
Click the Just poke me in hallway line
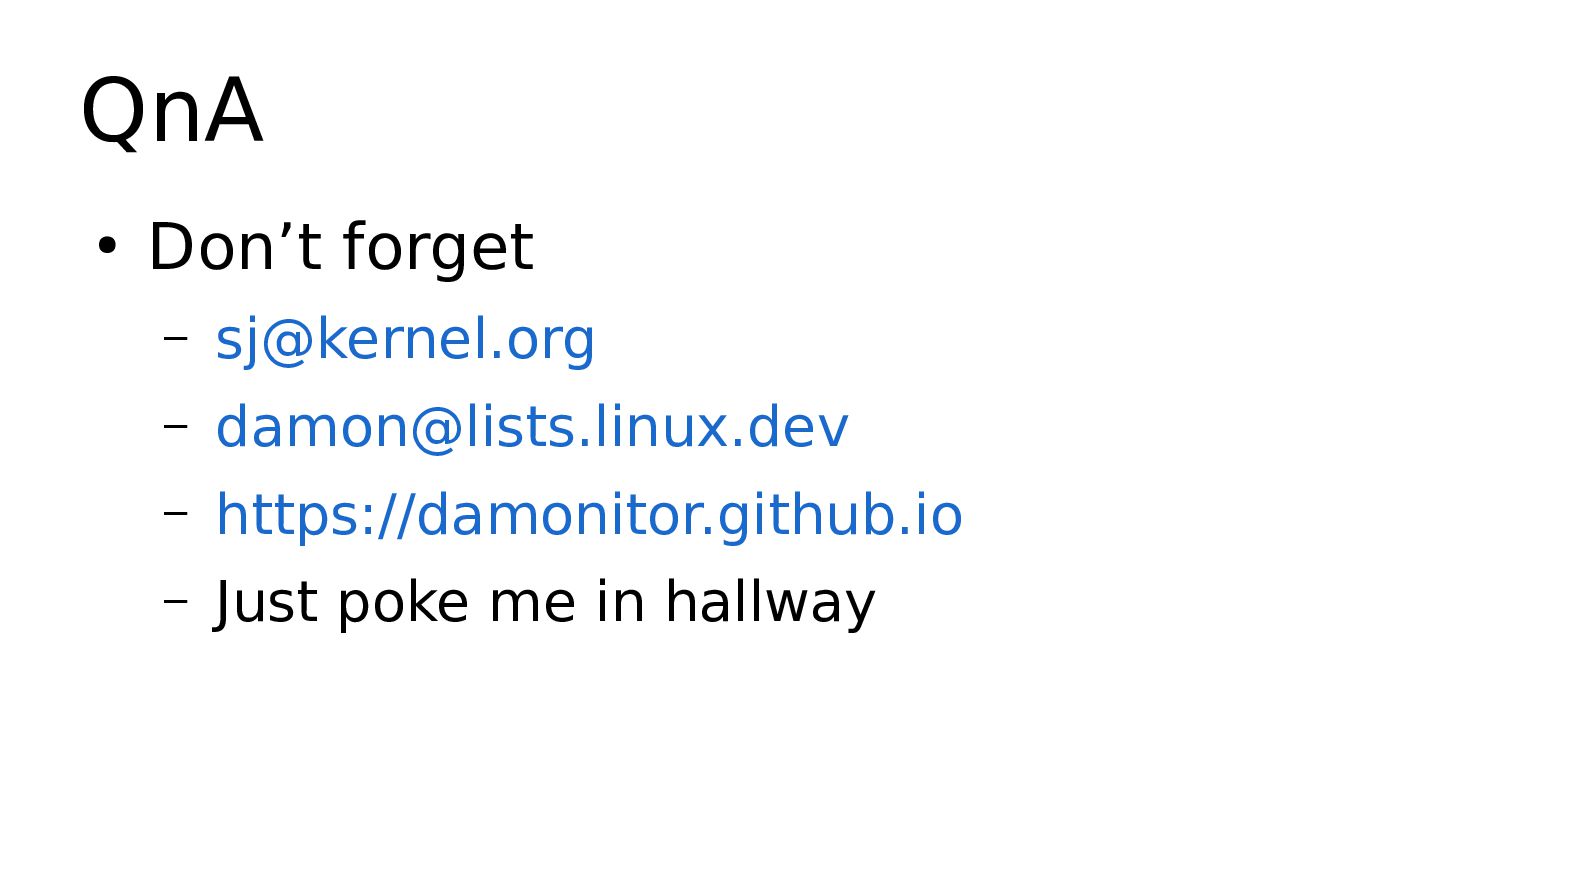[545, 603]
